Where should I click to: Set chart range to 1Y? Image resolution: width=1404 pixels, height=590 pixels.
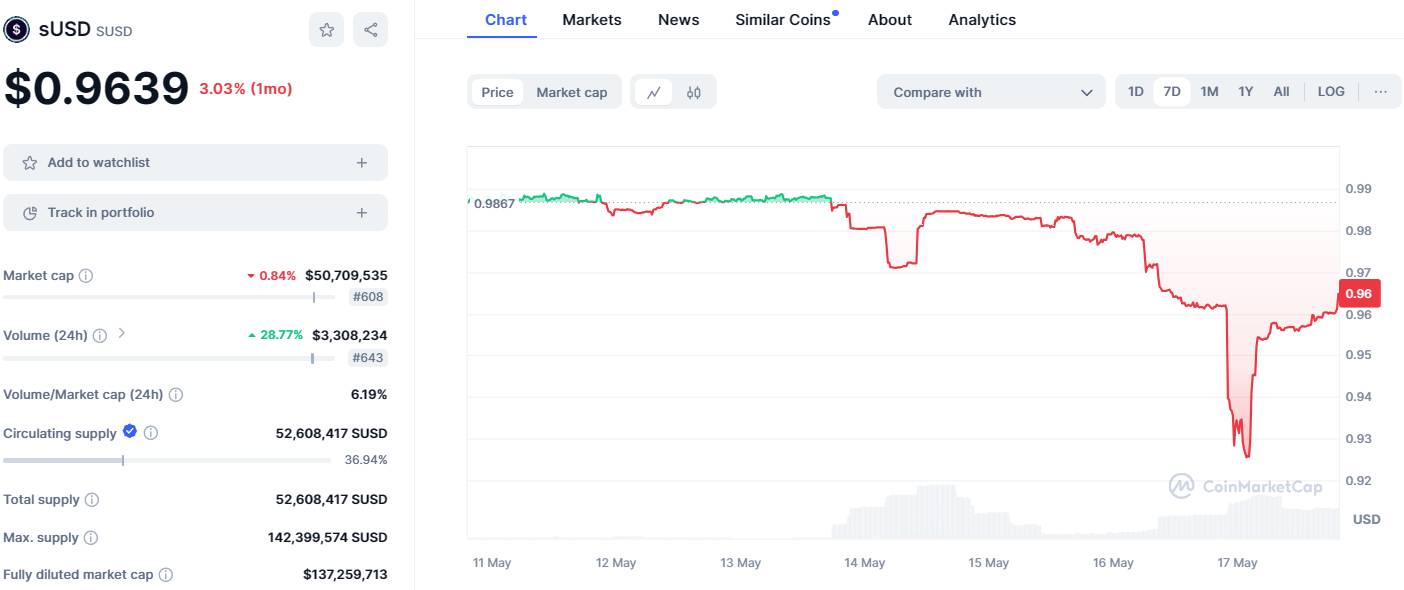(1246, 91)
